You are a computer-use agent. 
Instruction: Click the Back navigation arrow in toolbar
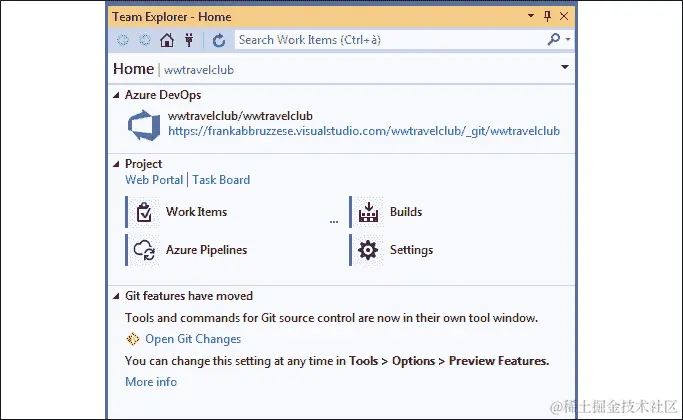point(123,40)
